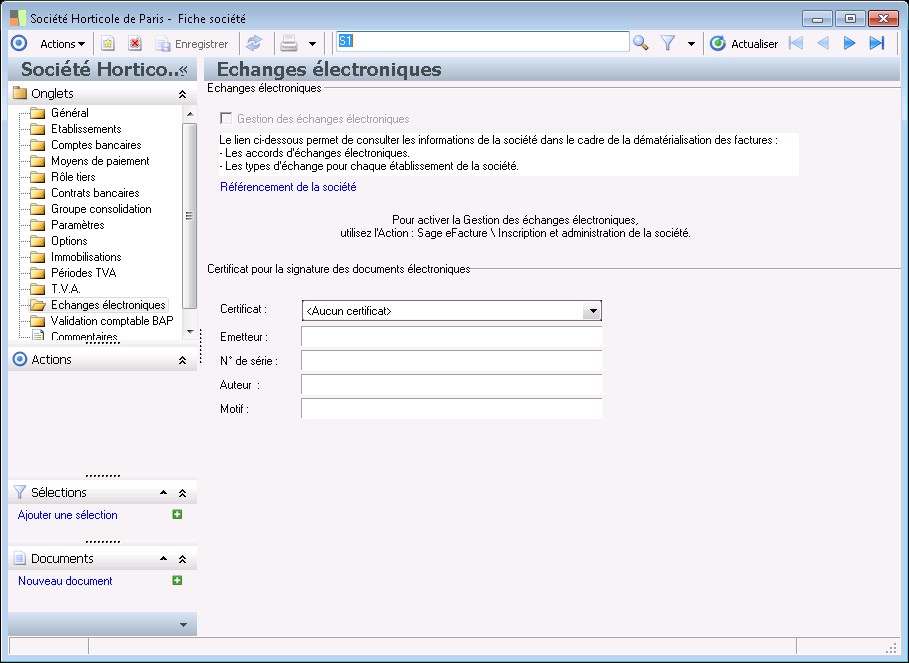Collapse the Onglets section
Image resolution: width=909 pixels, height=663 pixels.
pyautogui.click(x=182, y=94)
